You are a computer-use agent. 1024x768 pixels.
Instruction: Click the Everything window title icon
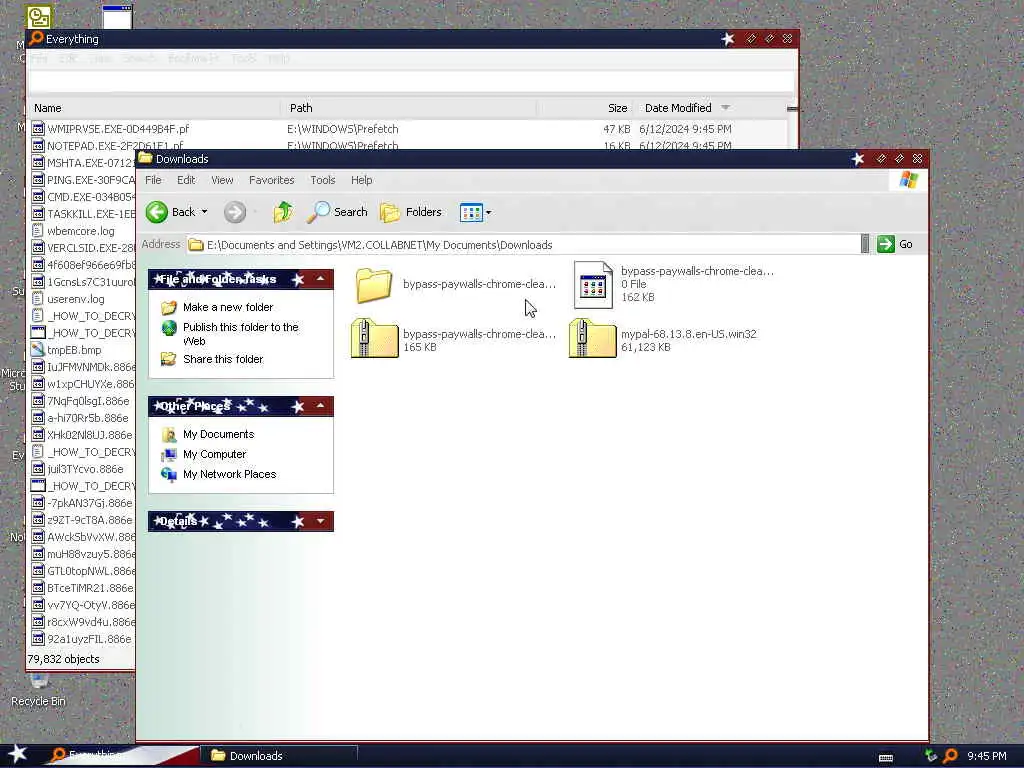[x=37, y=39]
